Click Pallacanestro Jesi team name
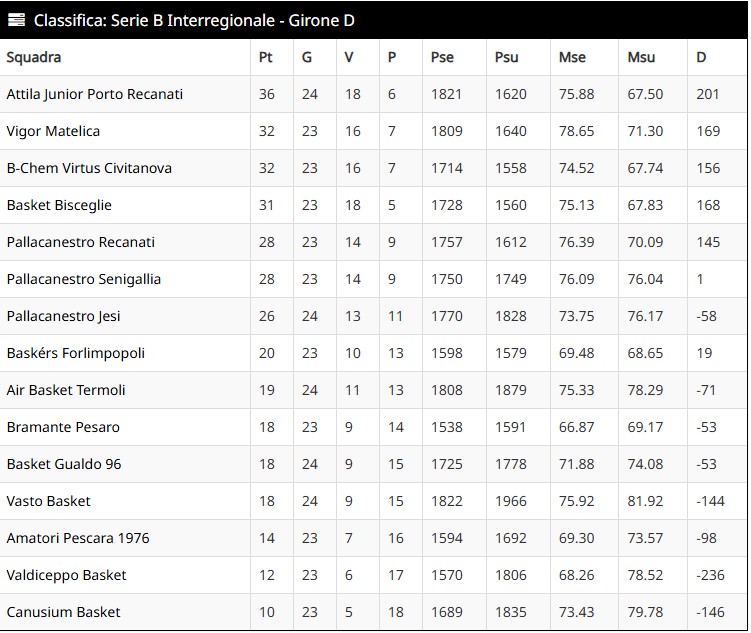 [64, 316]
